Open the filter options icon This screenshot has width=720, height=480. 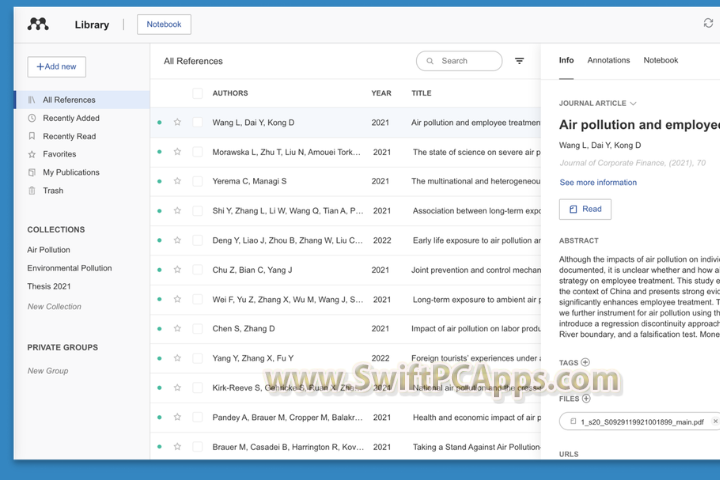pyautogui.click(x=519, y=61)
